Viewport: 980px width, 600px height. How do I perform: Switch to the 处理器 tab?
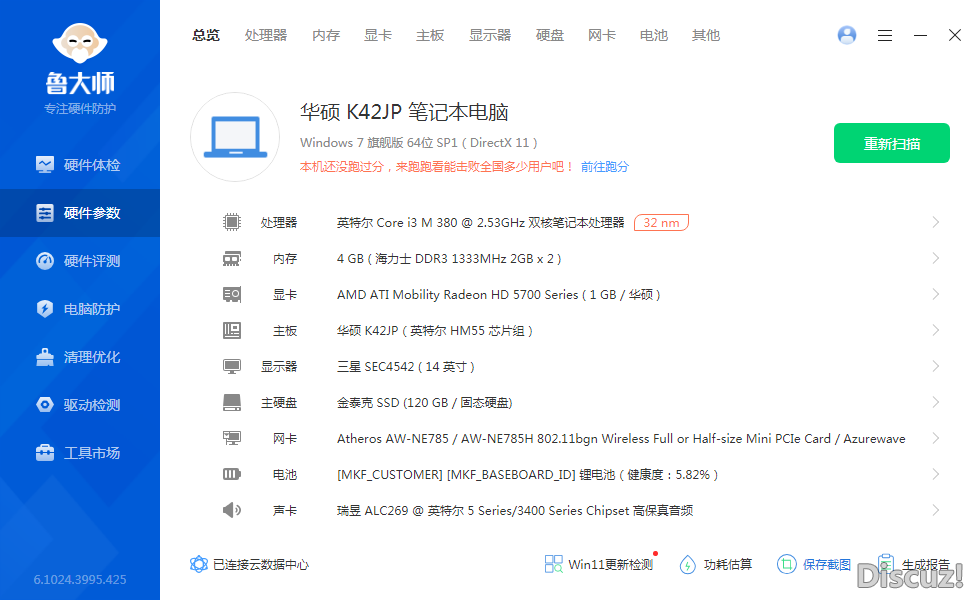[x=266, y=36]
